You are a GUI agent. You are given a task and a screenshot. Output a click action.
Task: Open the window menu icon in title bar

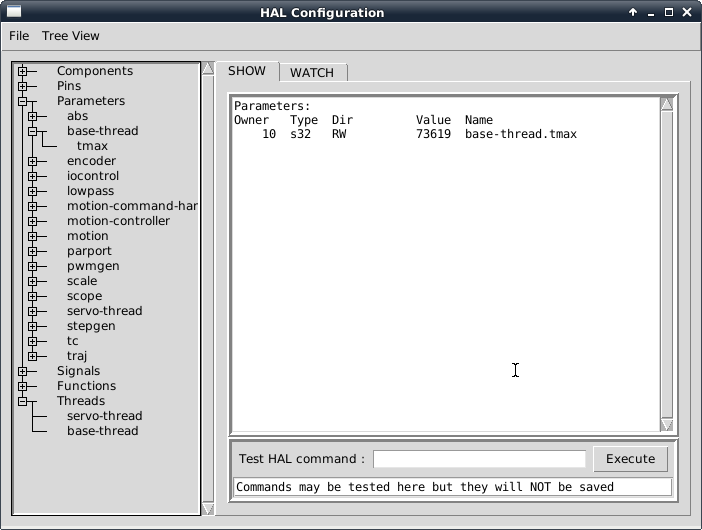14,12
